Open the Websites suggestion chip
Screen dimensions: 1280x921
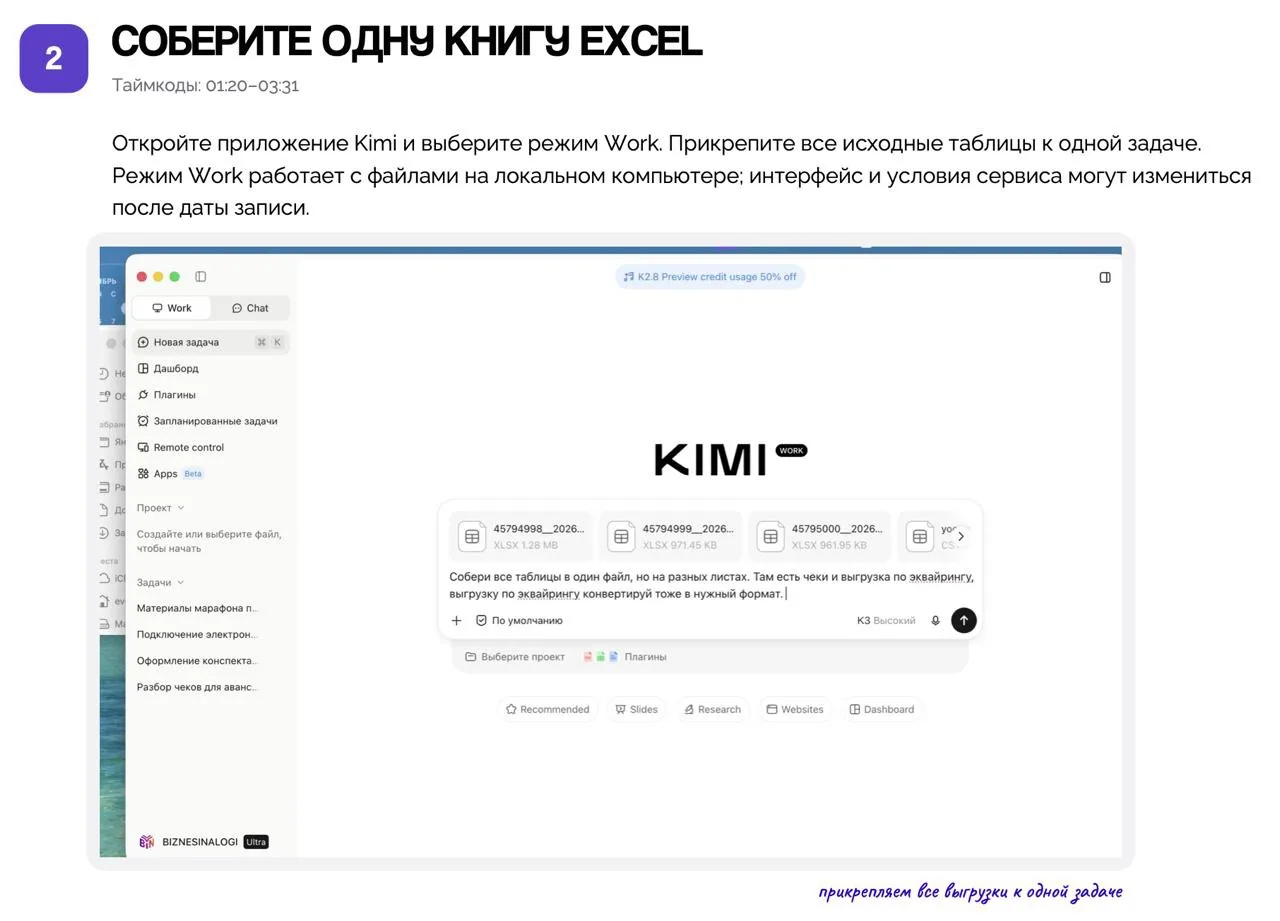(795, 710)
